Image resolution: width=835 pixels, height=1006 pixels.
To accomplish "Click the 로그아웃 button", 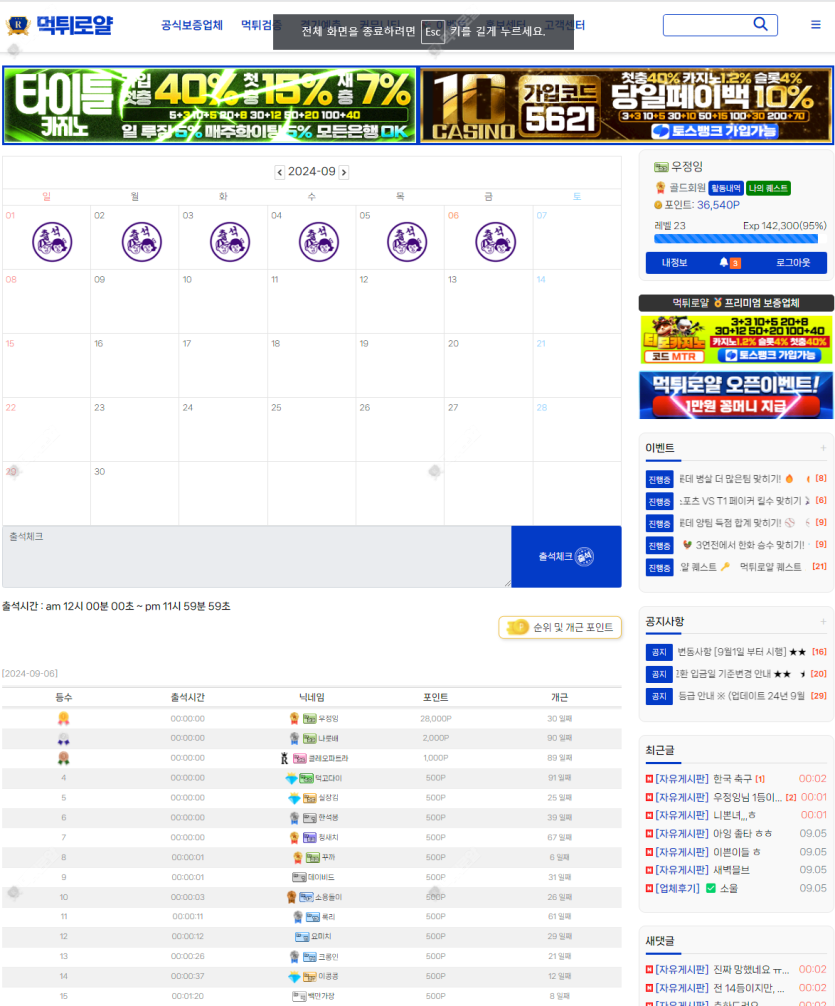I will click(x=800, y=263).
